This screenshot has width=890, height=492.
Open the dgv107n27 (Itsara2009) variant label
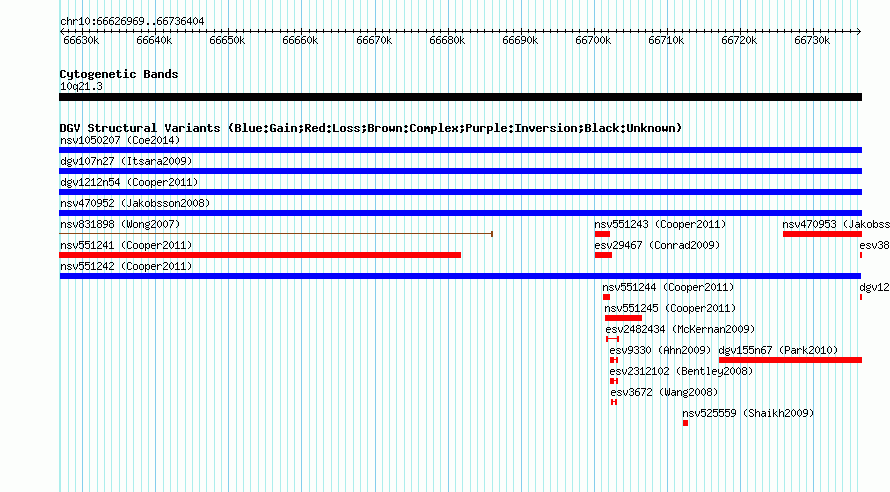click(126, 161)
